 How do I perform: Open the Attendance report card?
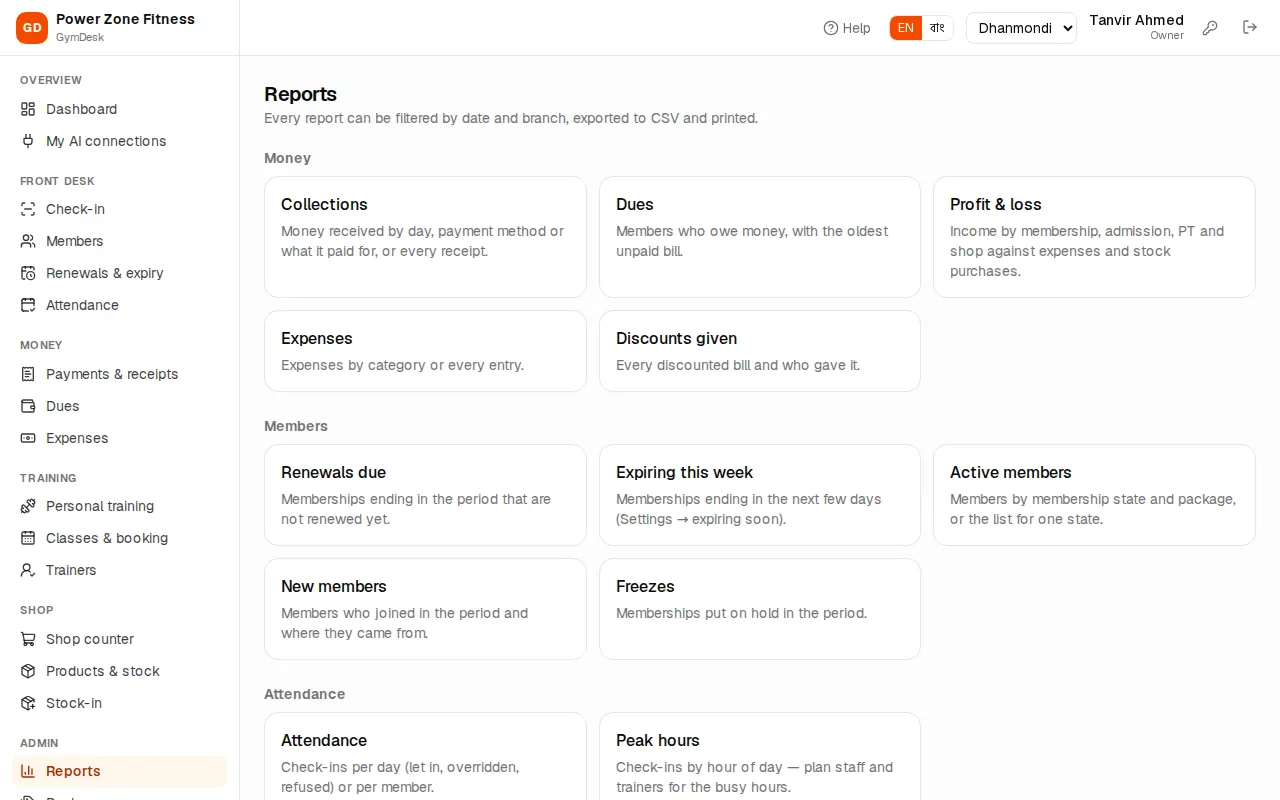(x=425, y=756)
